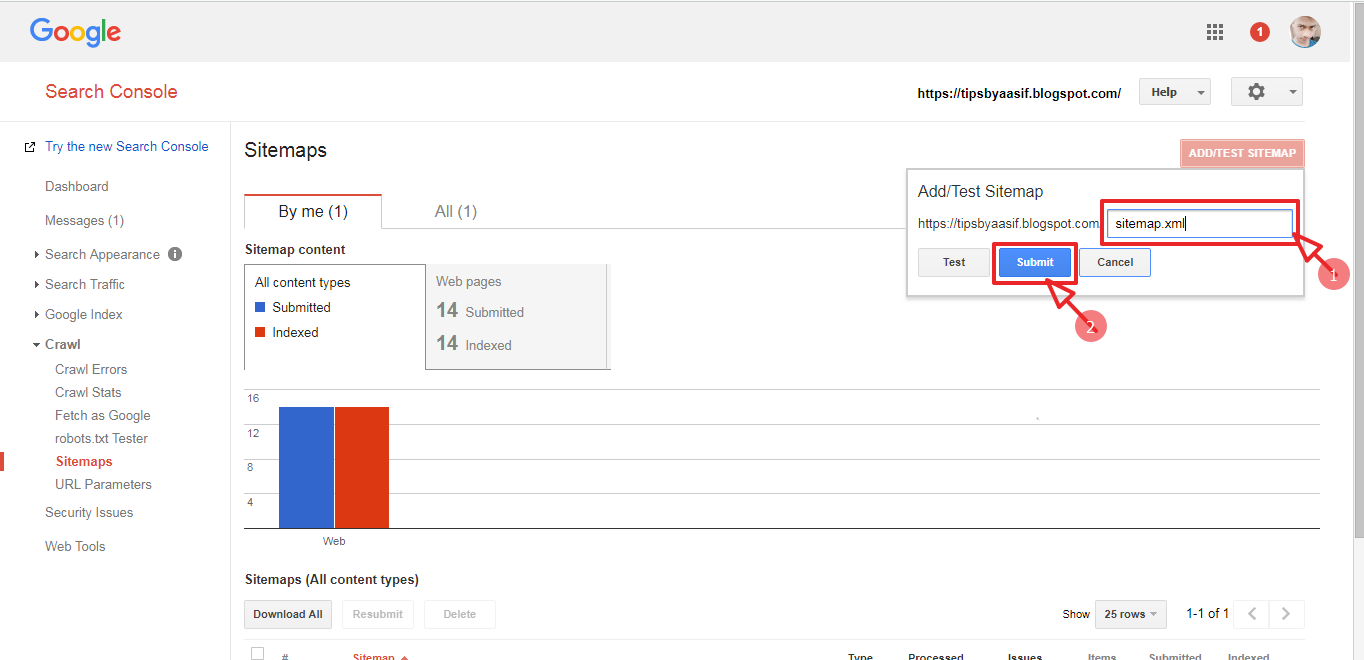Click the red Indexed legend swatch
The image size is (1364, 660).
click(x=260, y=332)
